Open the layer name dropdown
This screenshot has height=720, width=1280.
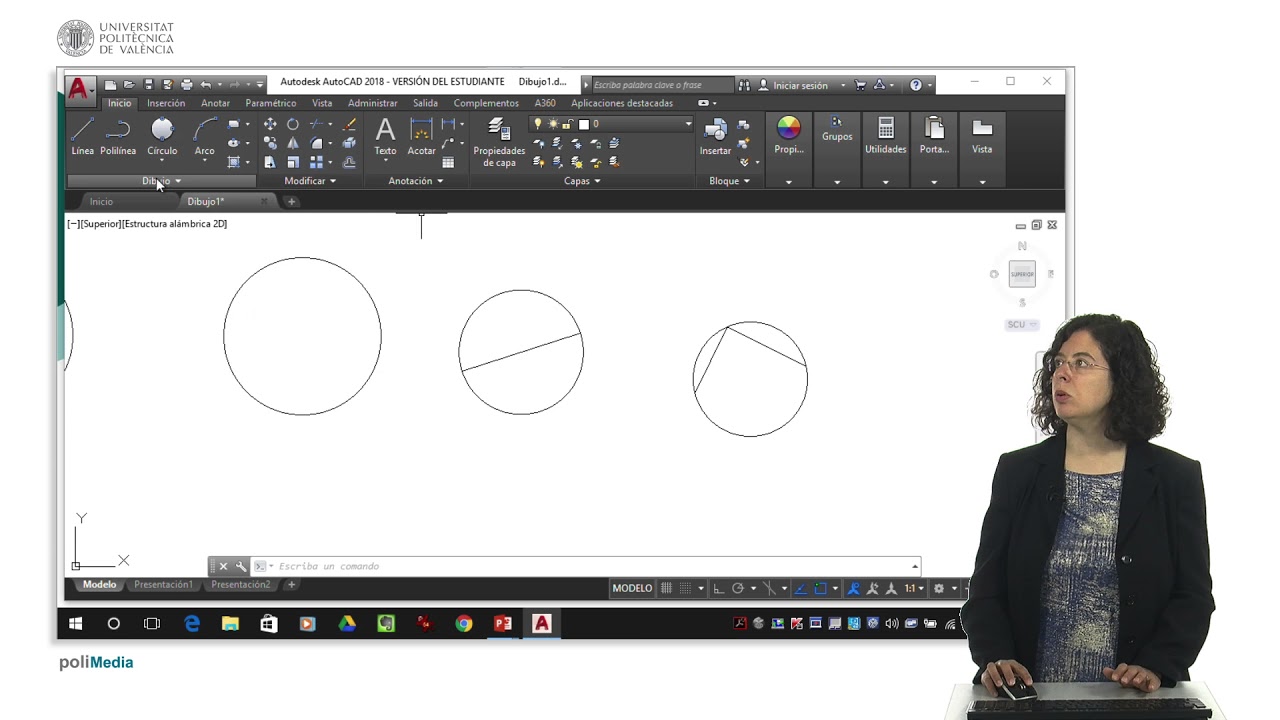point(688,124)
